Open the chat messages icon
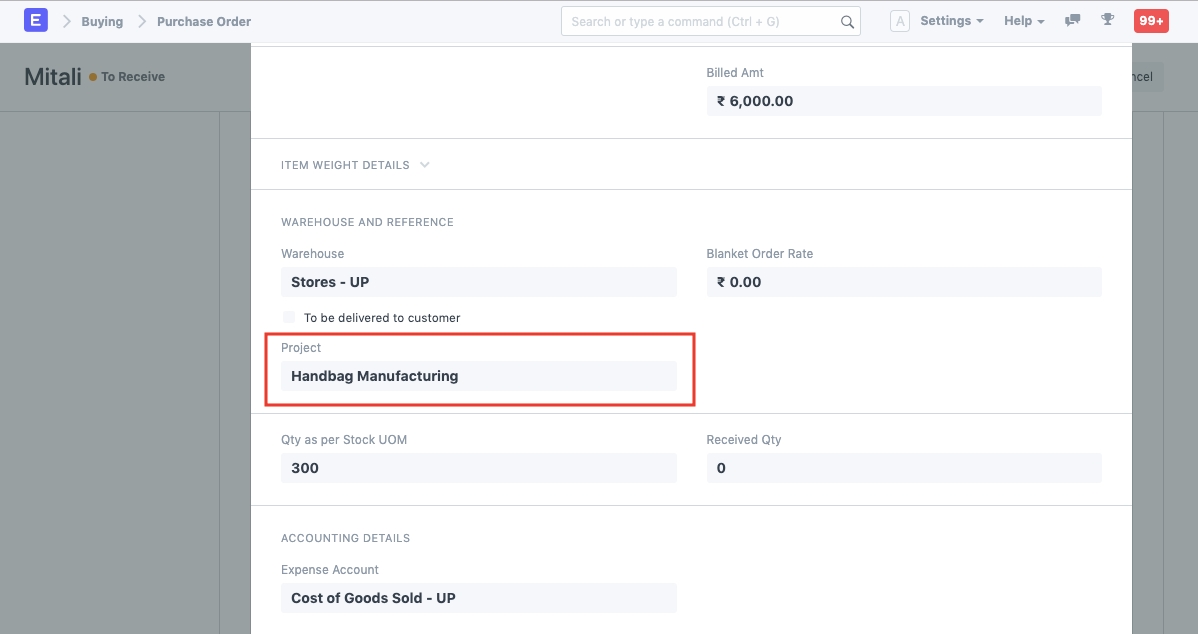1198x634 pixels. 1073,21
